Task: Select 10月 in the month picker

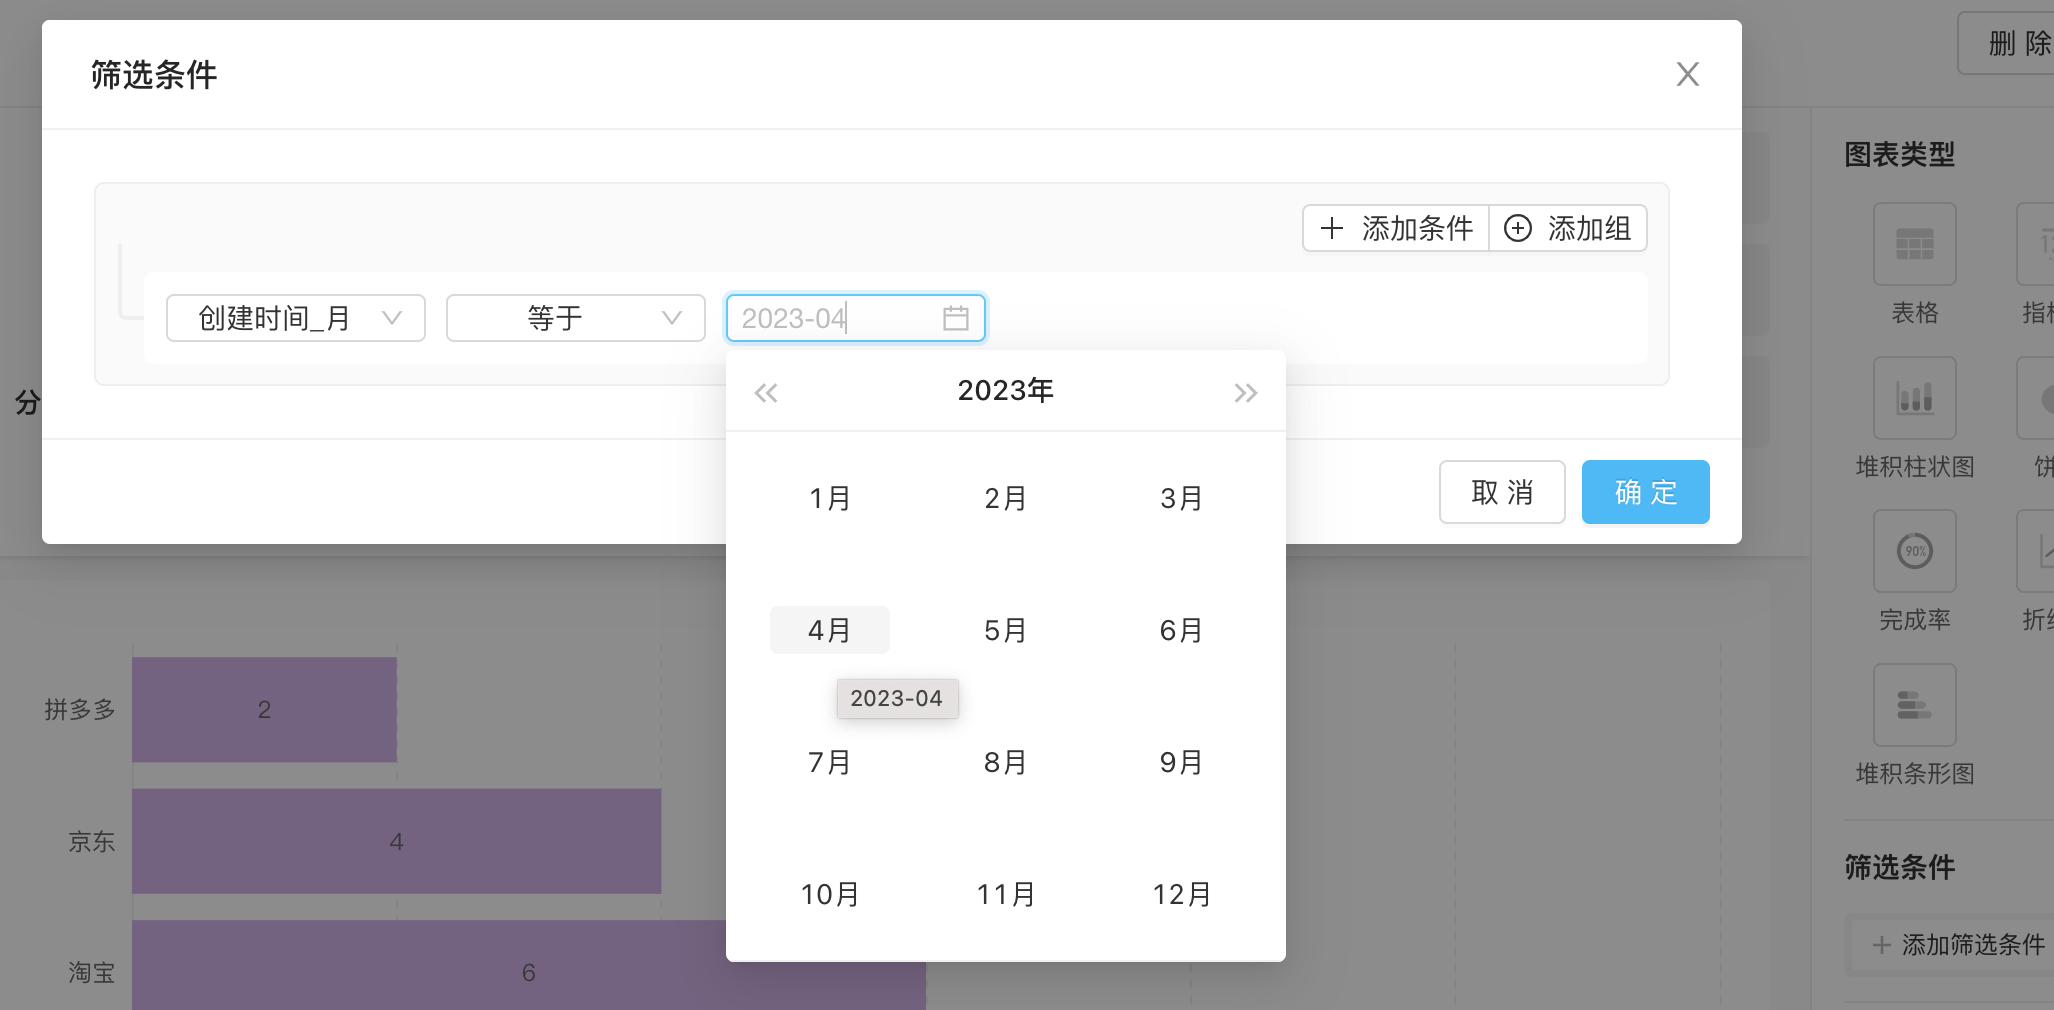Action: (x=830, y=894)
